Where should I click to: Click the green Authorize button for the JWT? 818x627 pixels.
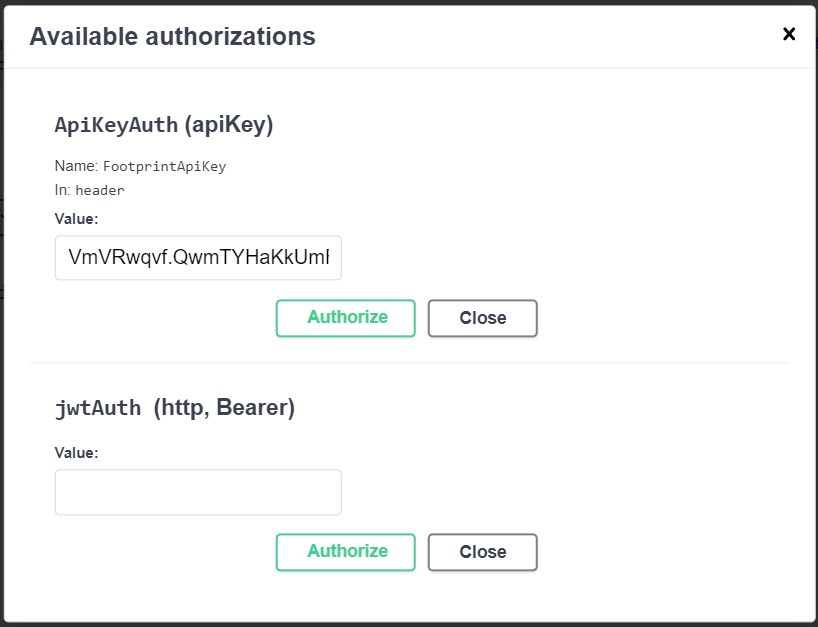[x=345, y=551]
